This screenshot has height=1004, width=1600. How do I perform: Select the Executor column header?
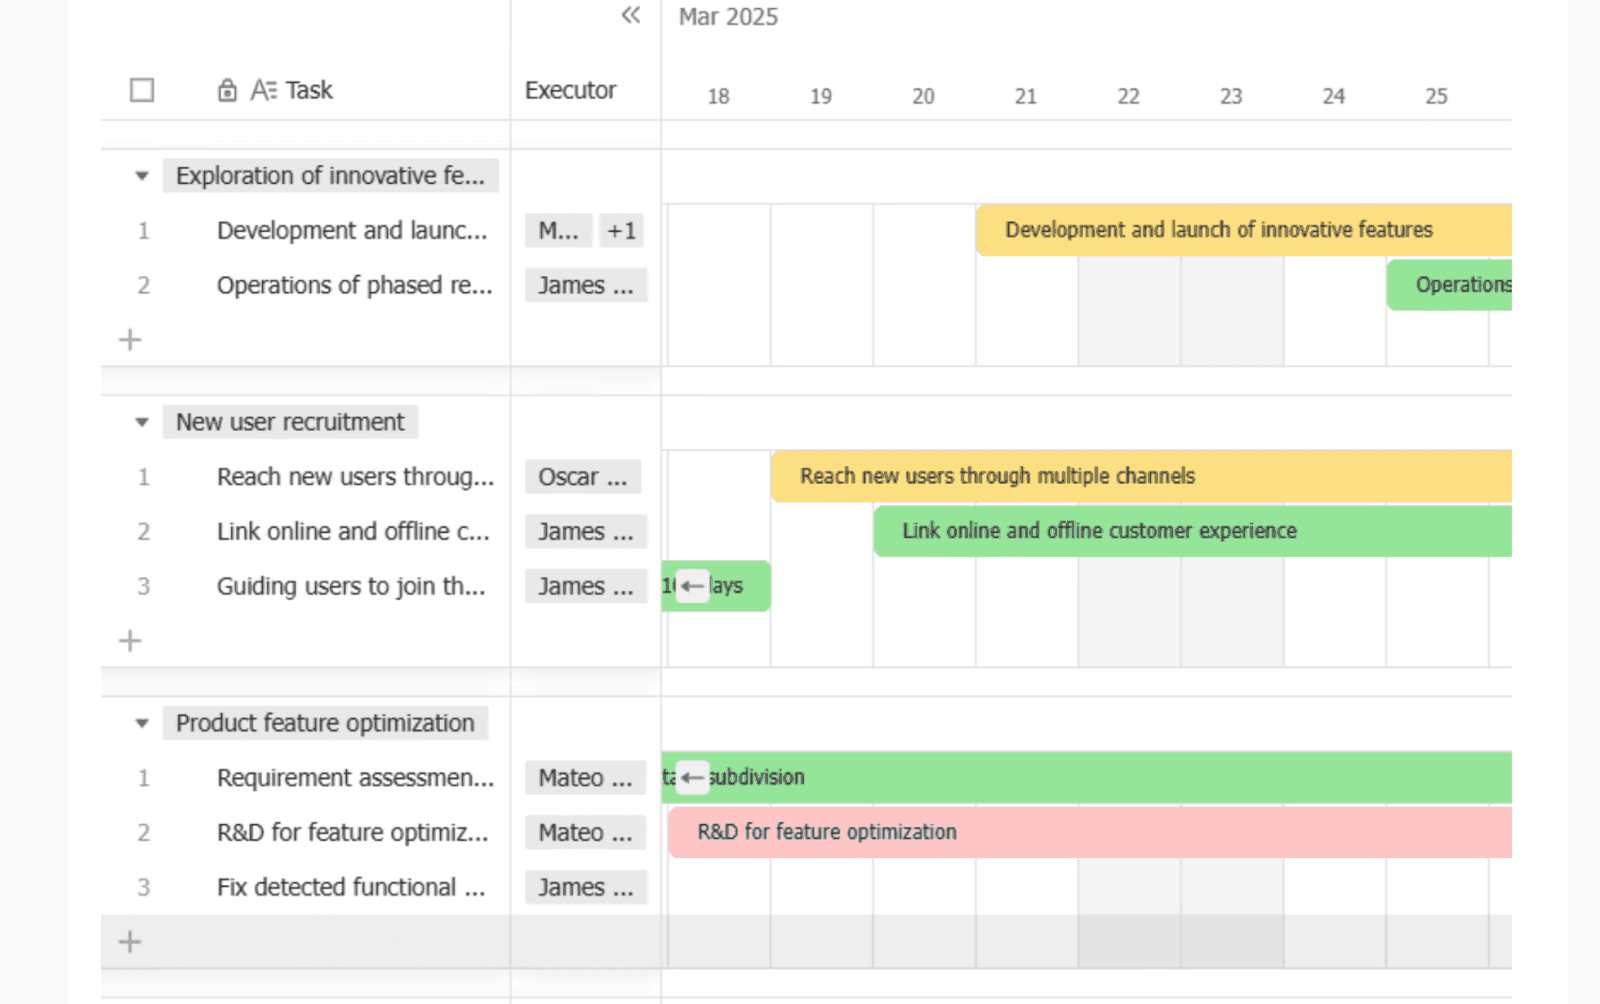coord(569,89)
